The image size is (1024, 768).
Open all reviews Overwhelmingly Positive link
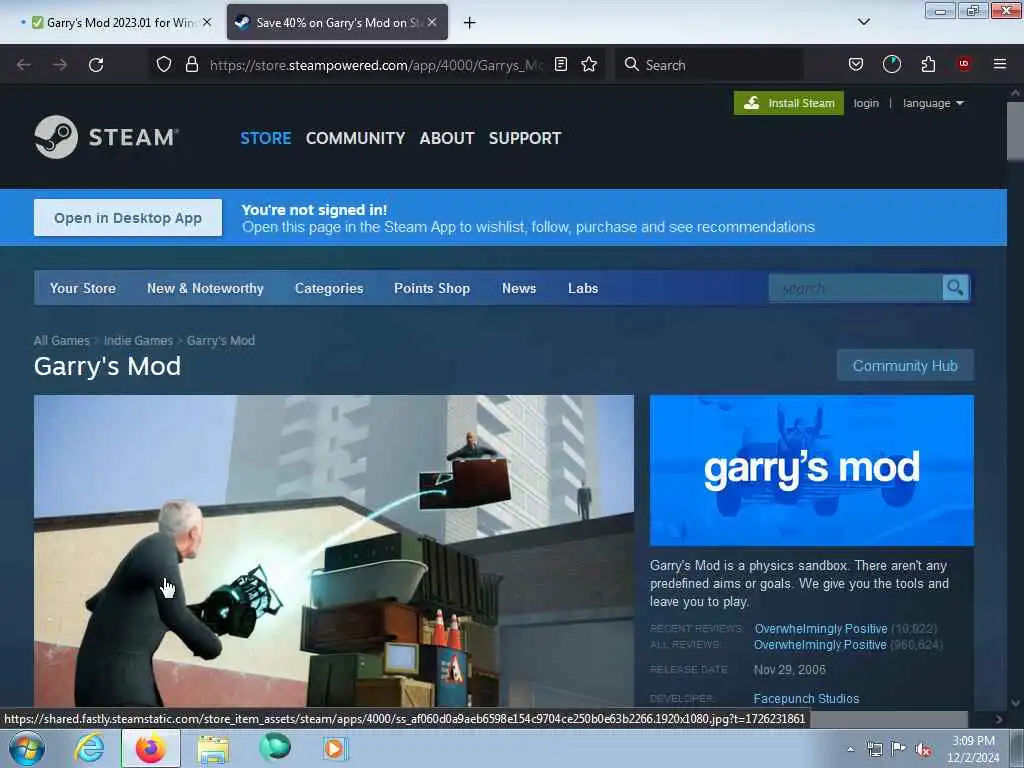[820, 645]
